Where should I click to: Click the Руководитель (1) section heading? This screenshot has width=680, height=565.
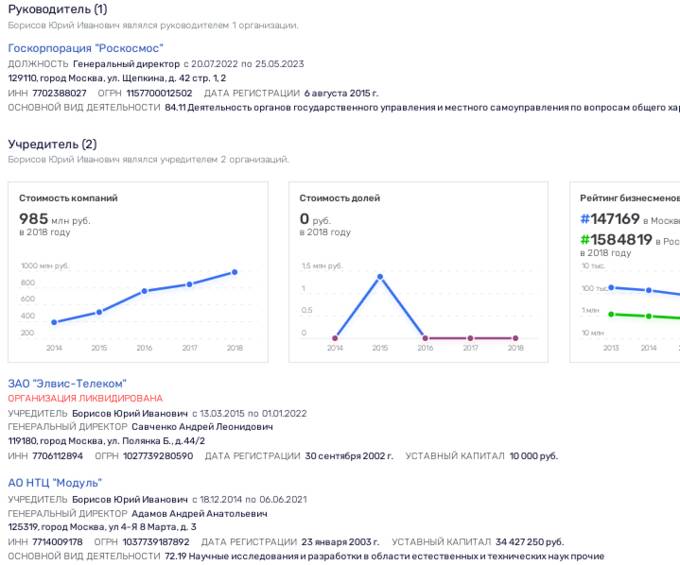point(58,9)
